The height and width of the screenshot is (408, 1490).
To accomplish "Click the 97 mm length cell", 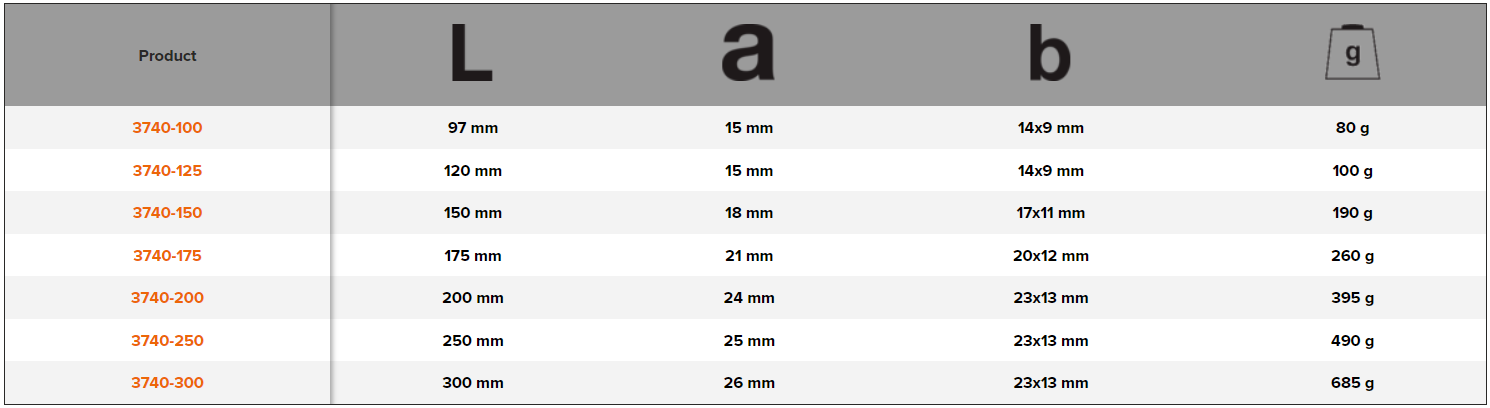I will [473, 128].
